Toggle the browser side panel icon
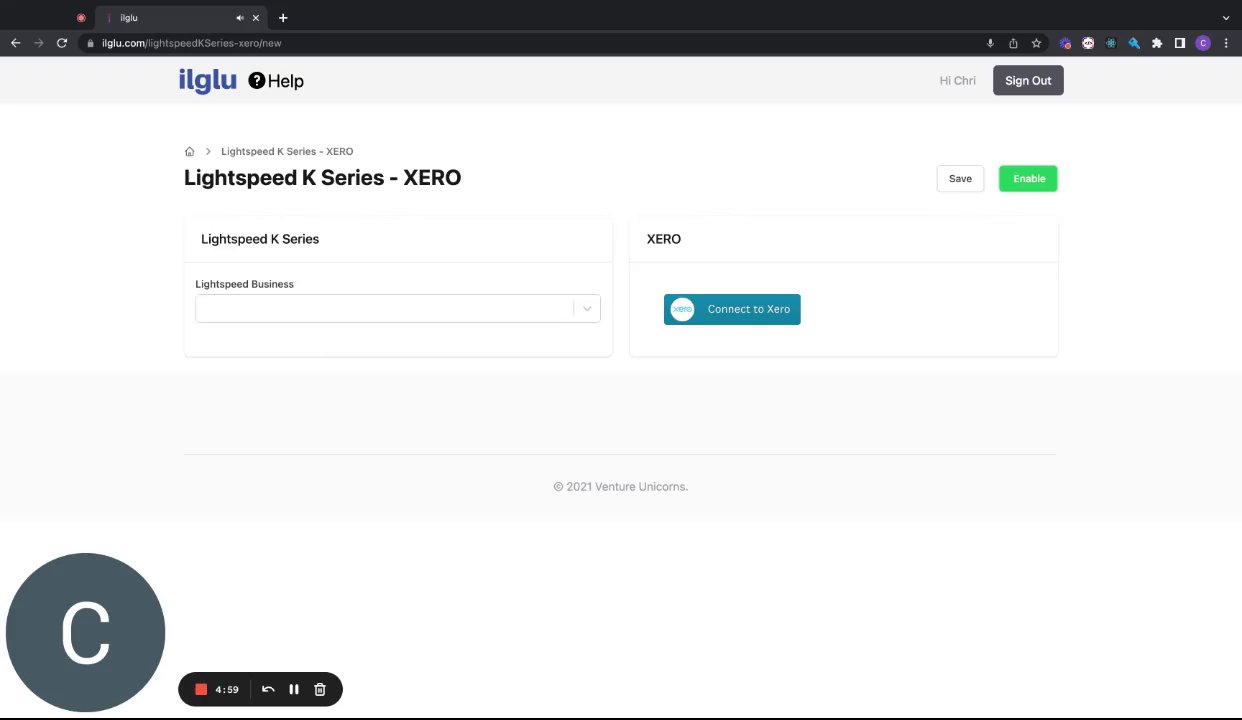The height and width of the screenshot is (720, 1242). click(x=1180, y=43)
